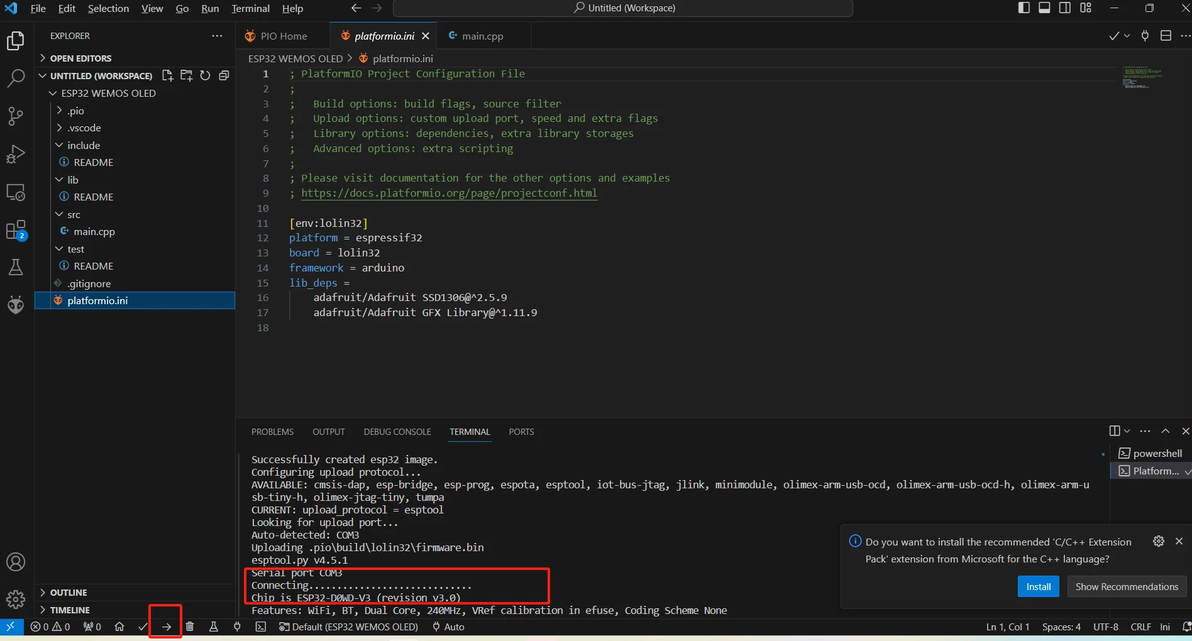Screen dimensions: 1192x641
Task: Click Default (ESP32 WEMOS OLED) environment switcher
Action: click(348, 627)
